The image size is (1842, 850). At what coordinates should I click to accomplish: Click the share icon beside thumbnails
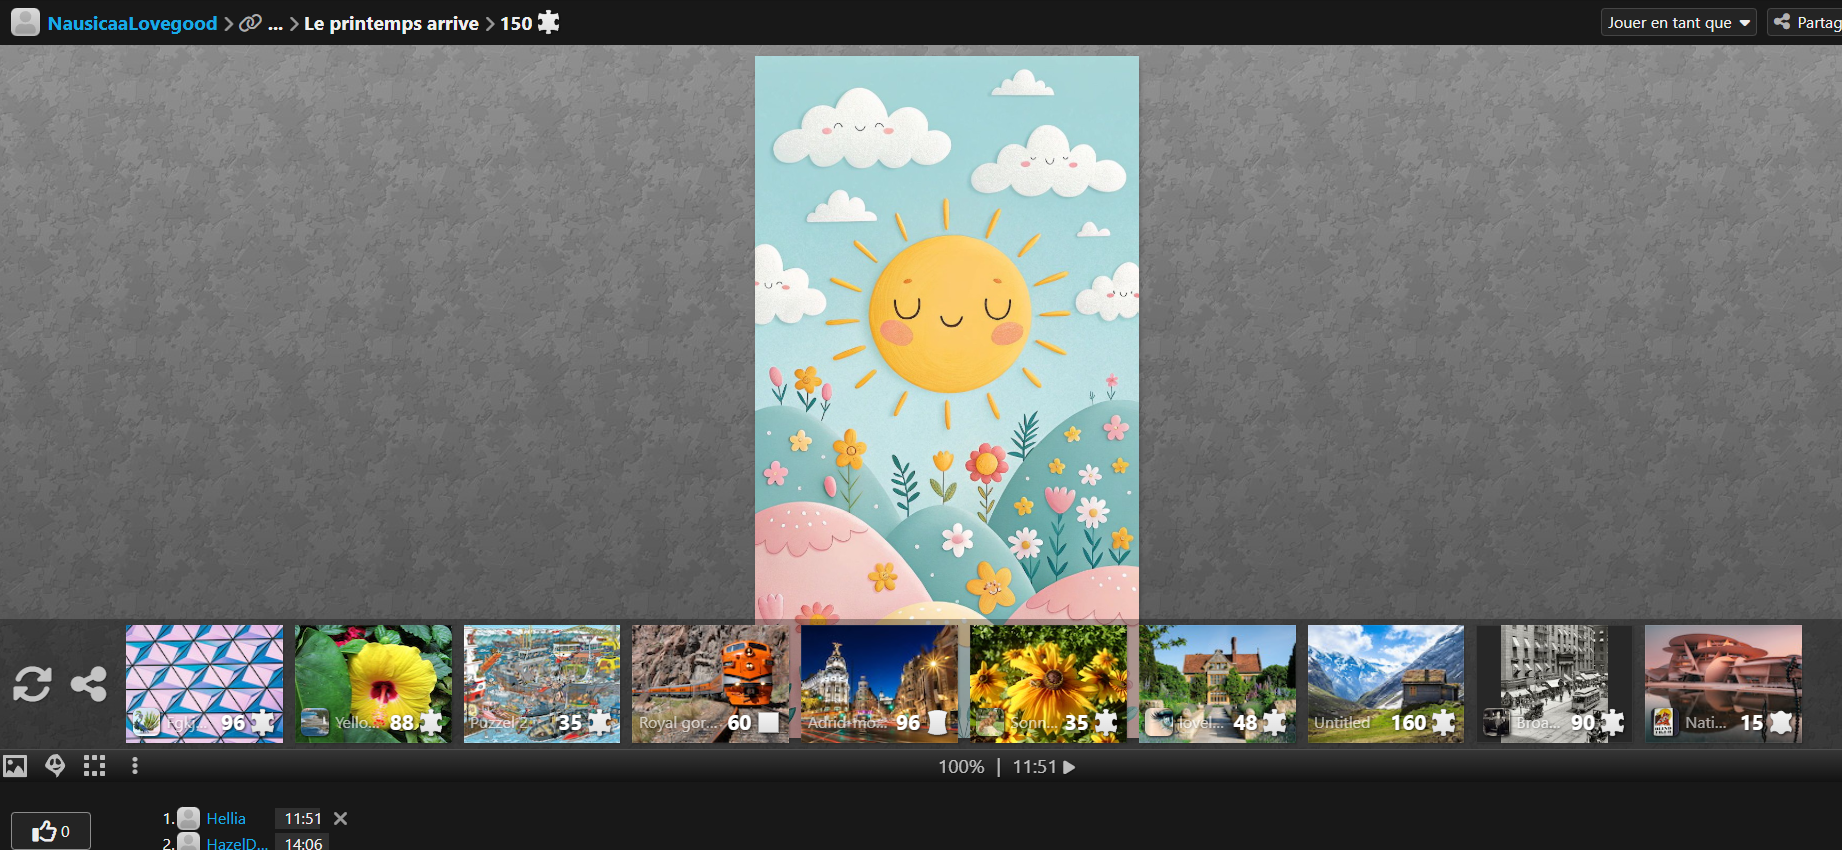click(89, 684)
